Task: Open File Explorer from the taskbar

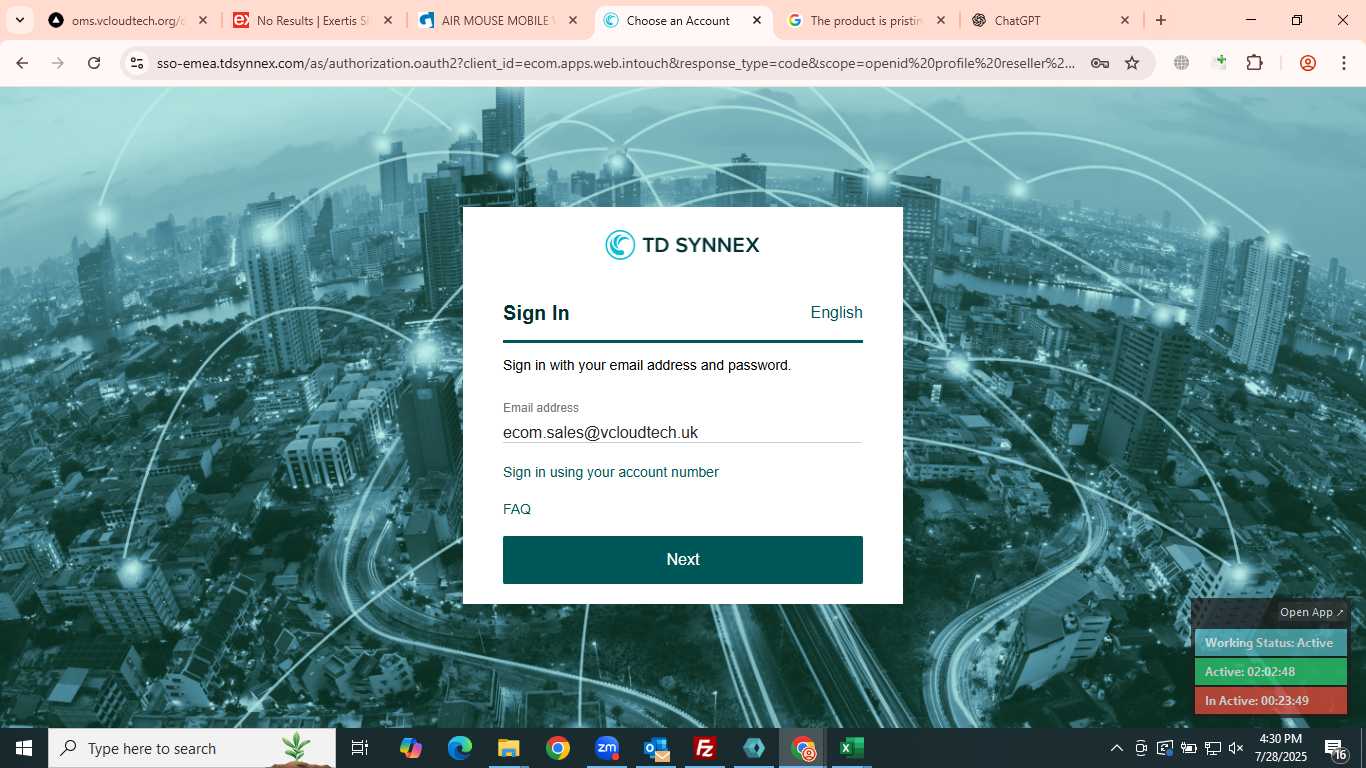Action: point(509,748)
